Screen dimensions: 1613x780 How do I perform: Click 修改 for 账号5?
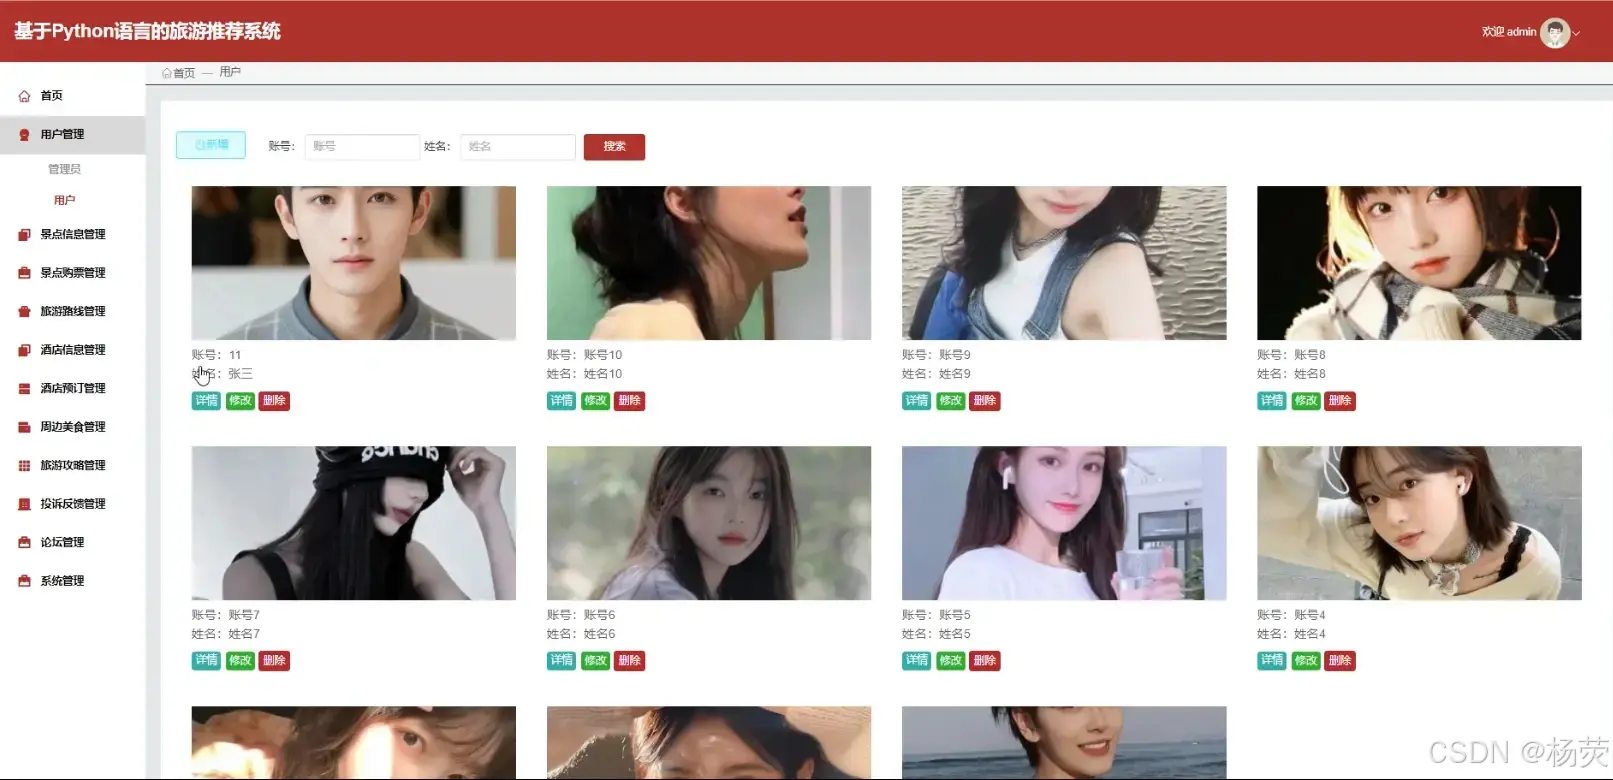(x=950, y=661)
